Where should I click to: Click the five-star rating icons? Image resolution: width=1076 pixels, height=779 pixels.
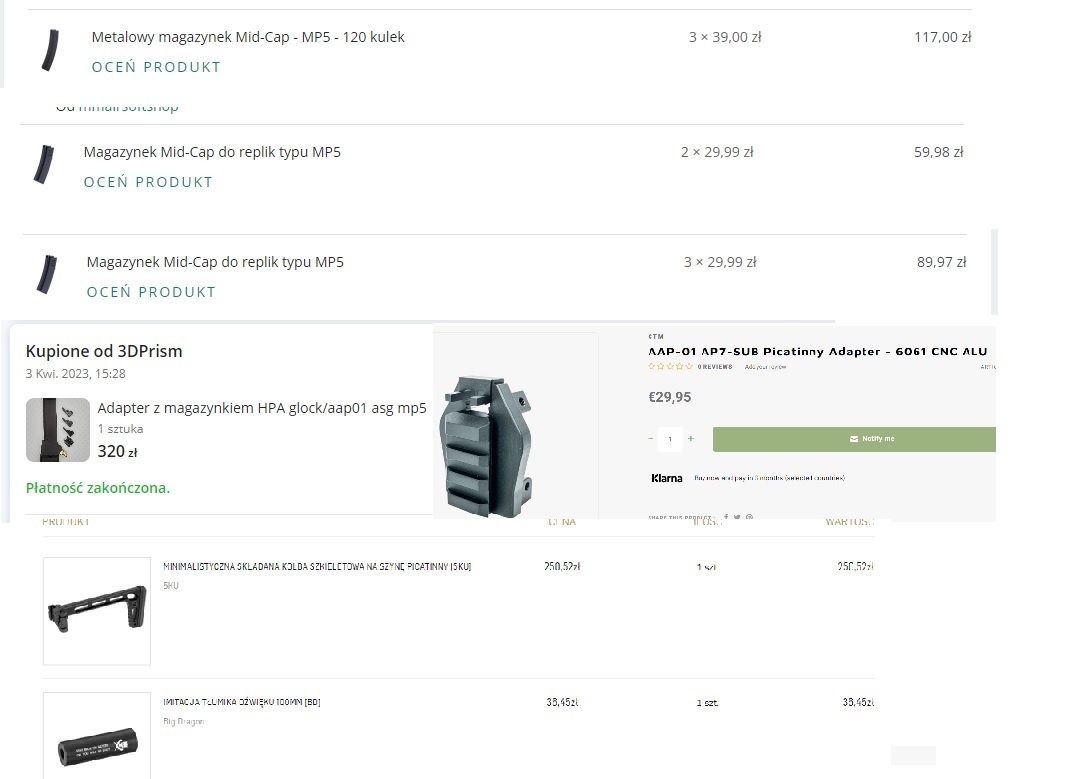(x=670, y=367)
